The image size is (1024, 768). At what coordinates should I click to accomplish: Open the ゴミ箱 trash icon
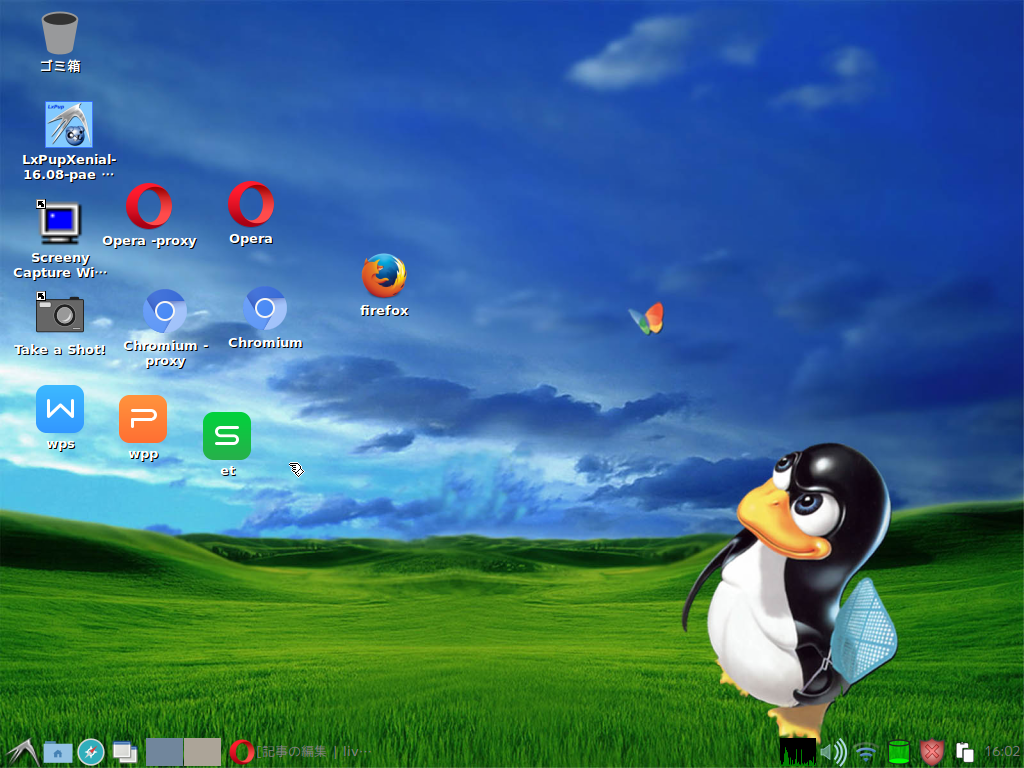coord(60,33)
